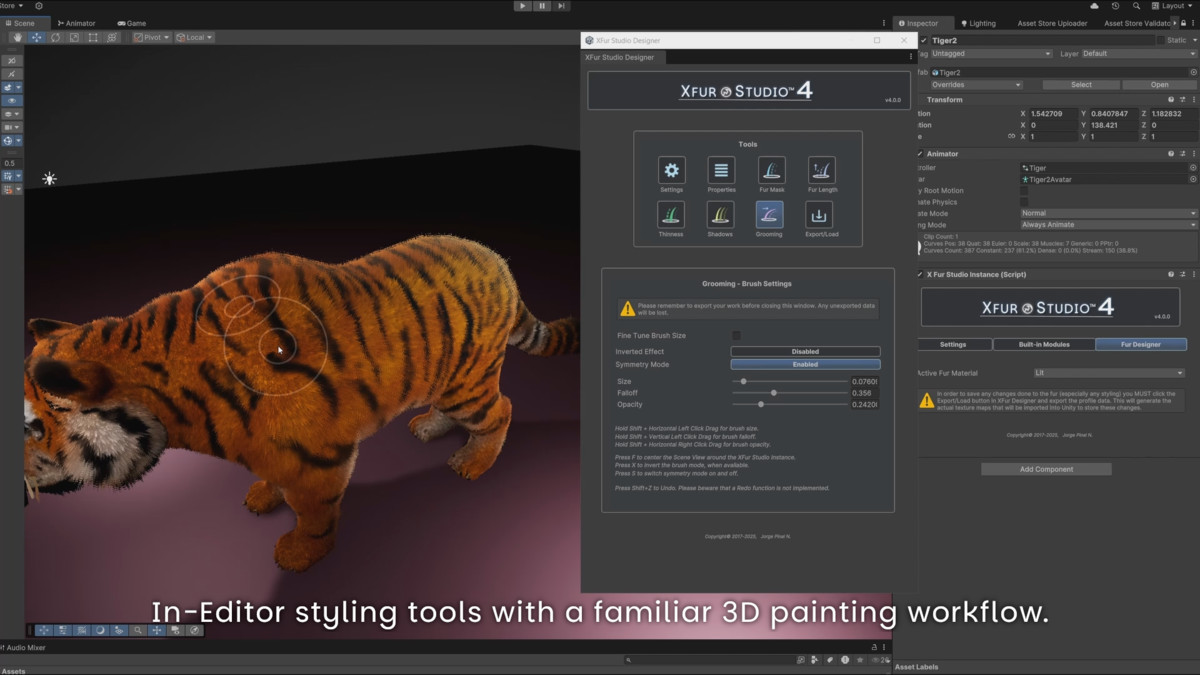Click the prefab Open button
This screenshot has height=675, width=1200.
pos(1159,85)
